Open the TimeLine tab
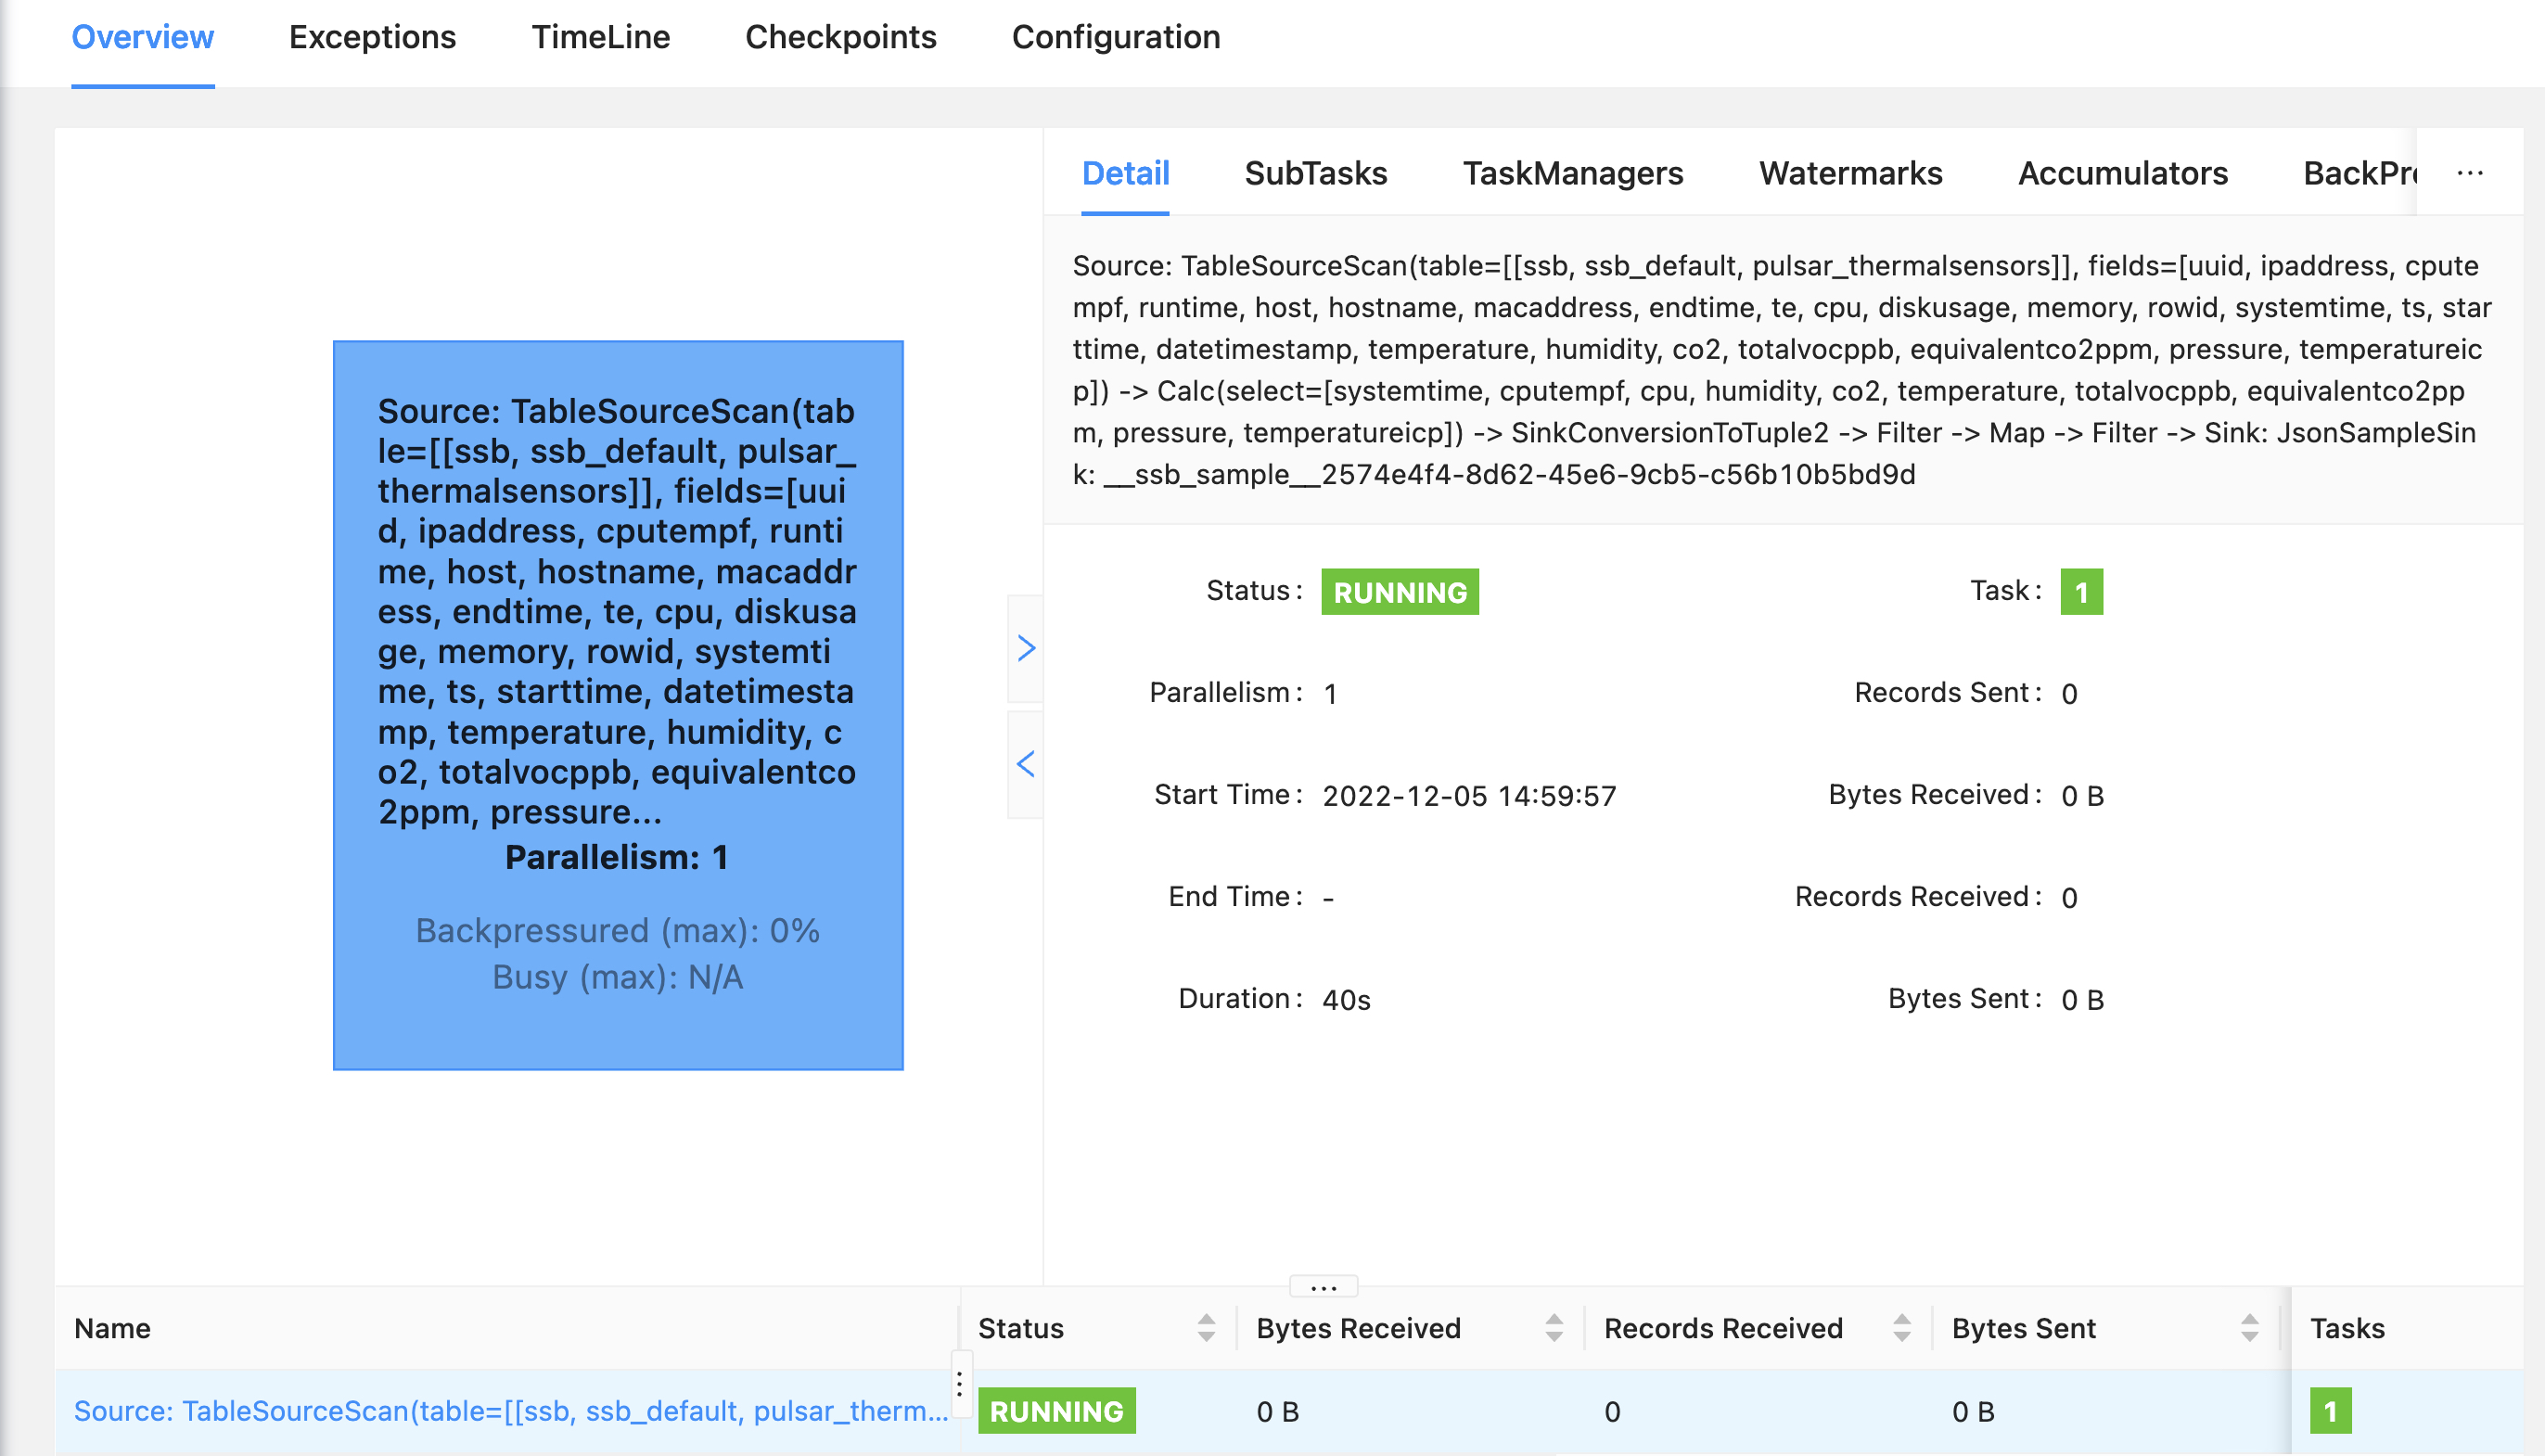The image size is (2545, 1456). point(601,37)
